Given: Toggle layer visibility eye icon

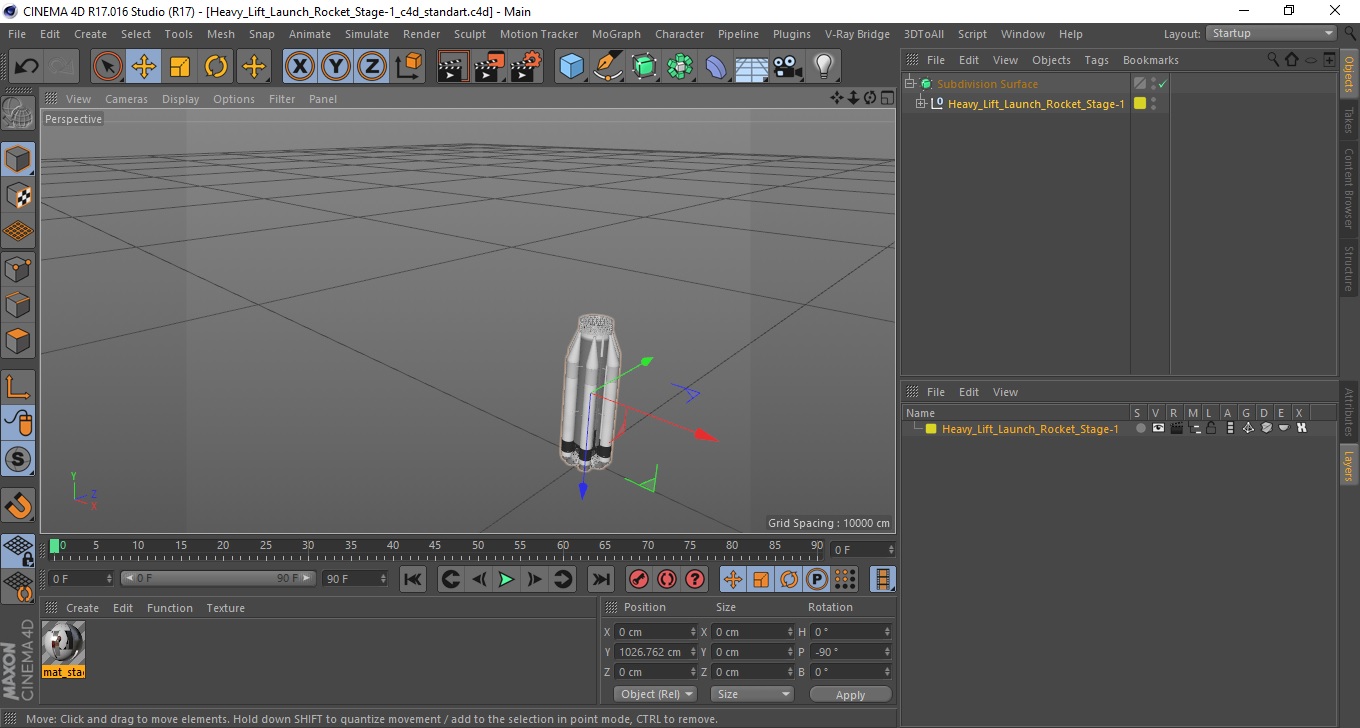Looking at the screenshot, I should 1158,428.
